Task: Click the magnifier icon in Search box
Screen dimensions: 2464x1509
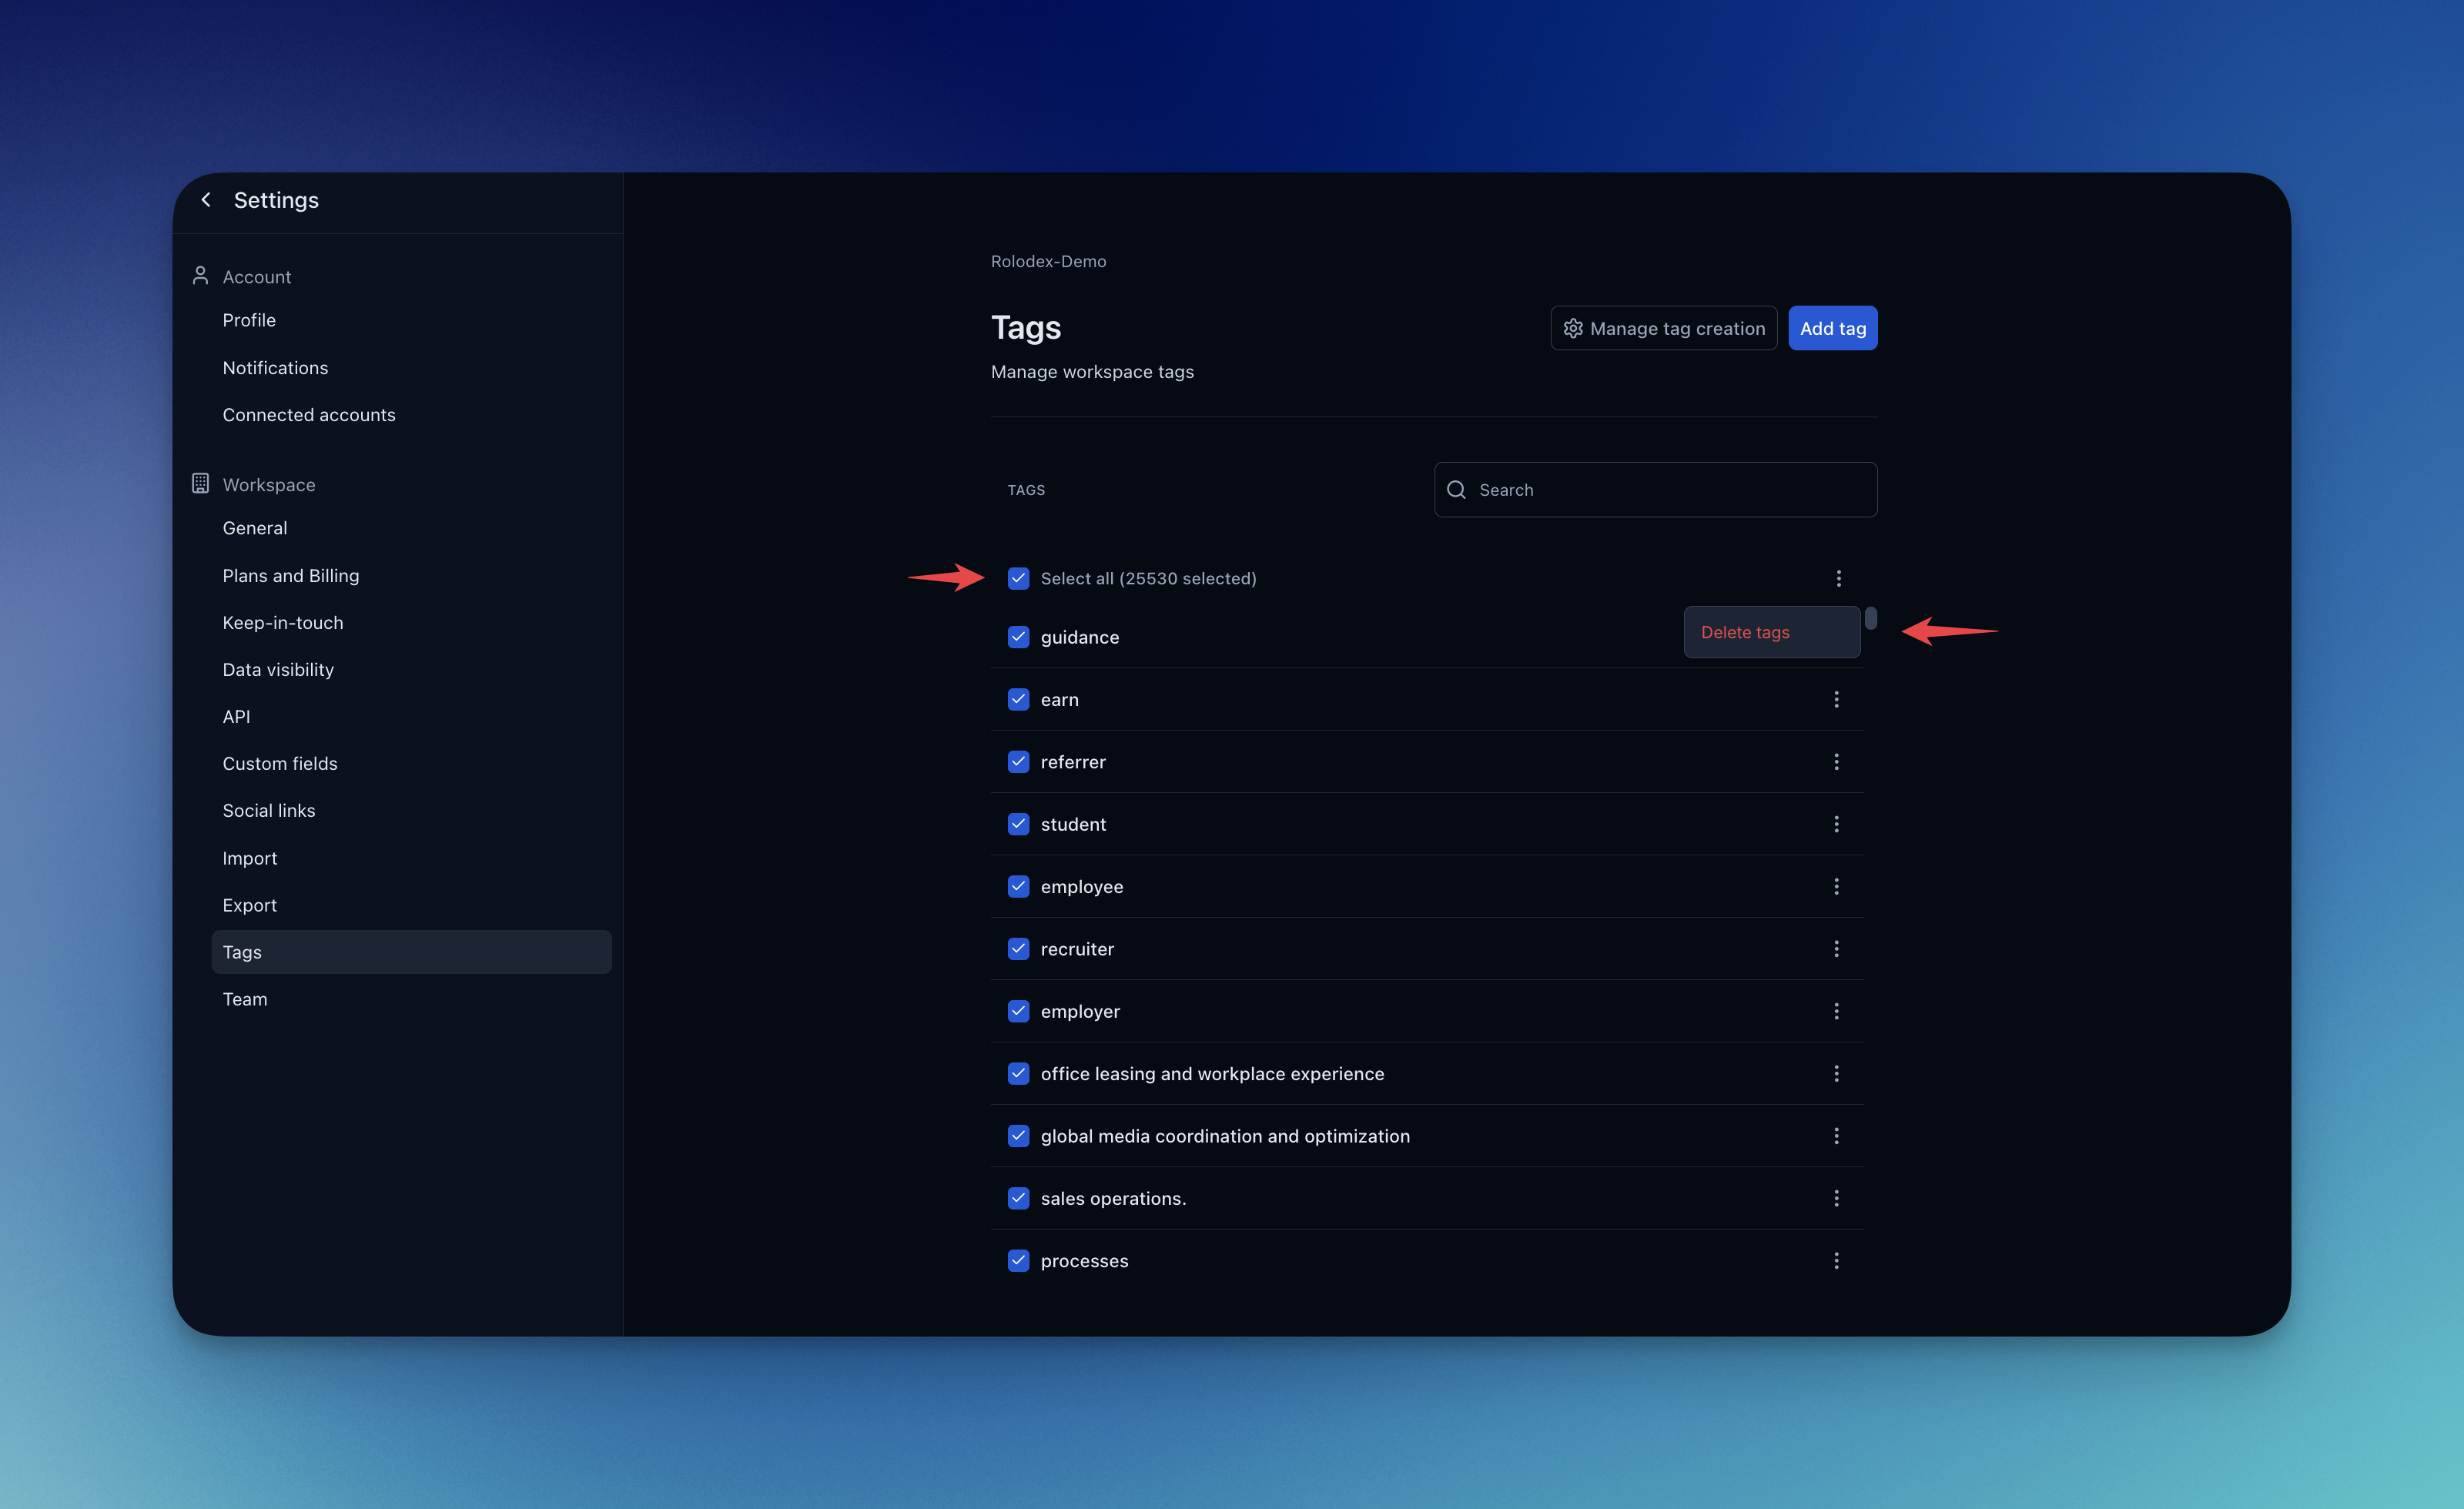Action: [1457, 490]
